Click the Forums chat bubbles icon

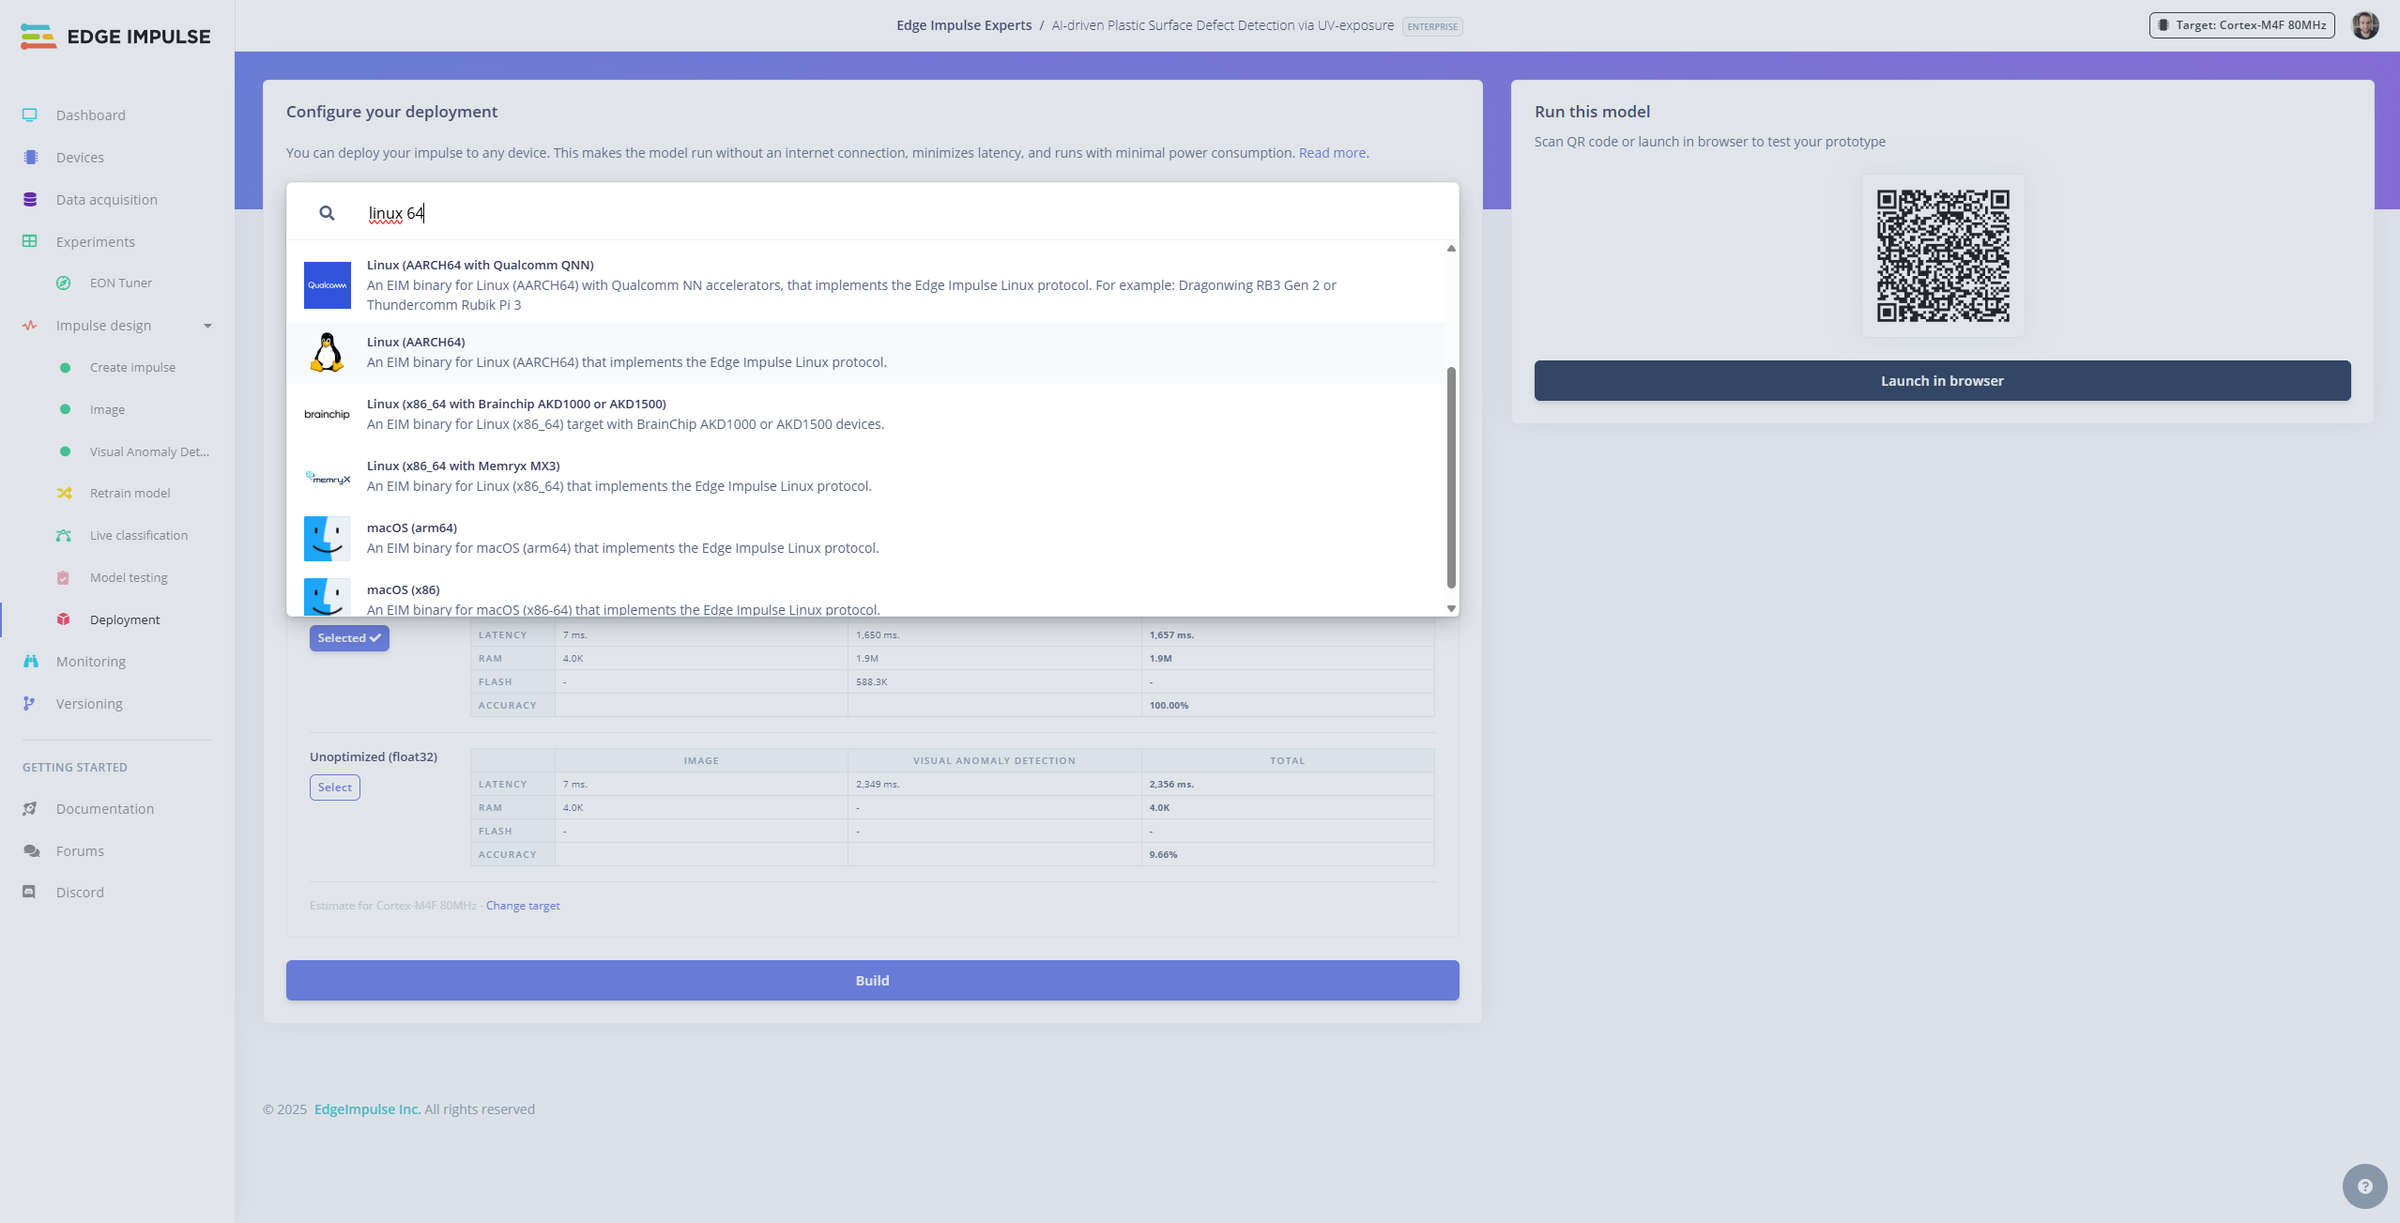click(31, 850)
